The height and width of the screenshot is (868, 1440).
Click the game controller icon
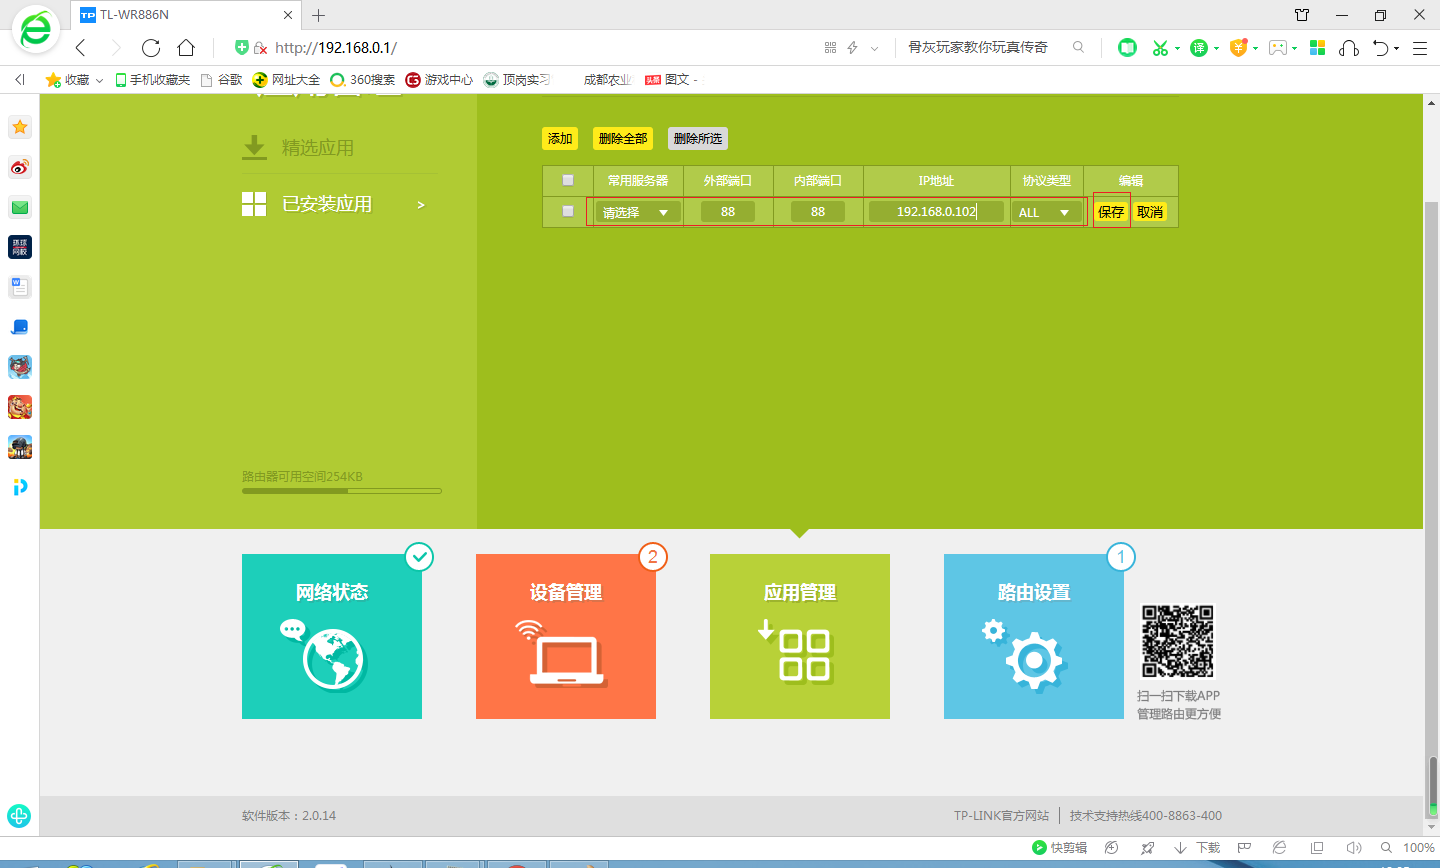[x=1277, y=47]
